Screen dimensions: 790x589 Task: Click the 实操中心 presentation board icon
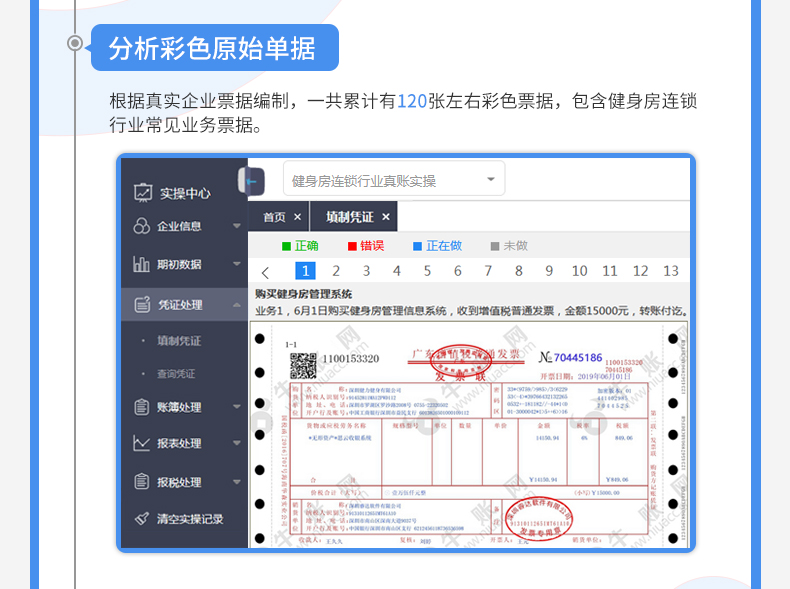tap(143, 192)
